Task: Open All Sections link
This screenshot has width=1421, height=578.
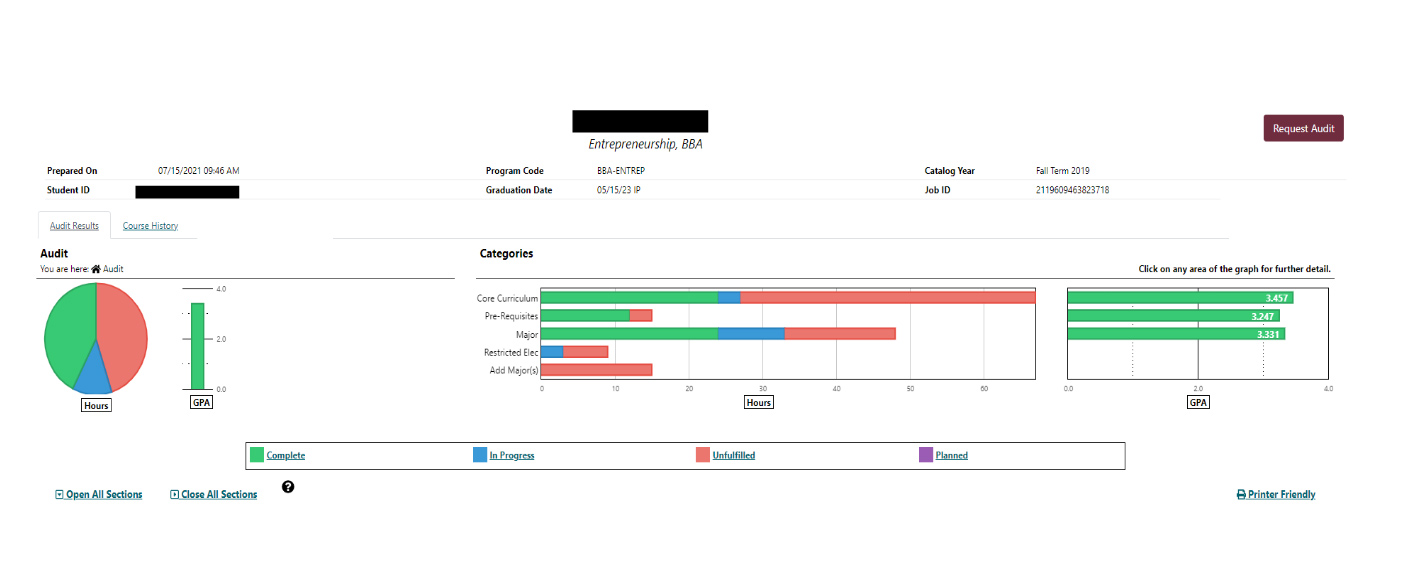Action: pos(104,495)
